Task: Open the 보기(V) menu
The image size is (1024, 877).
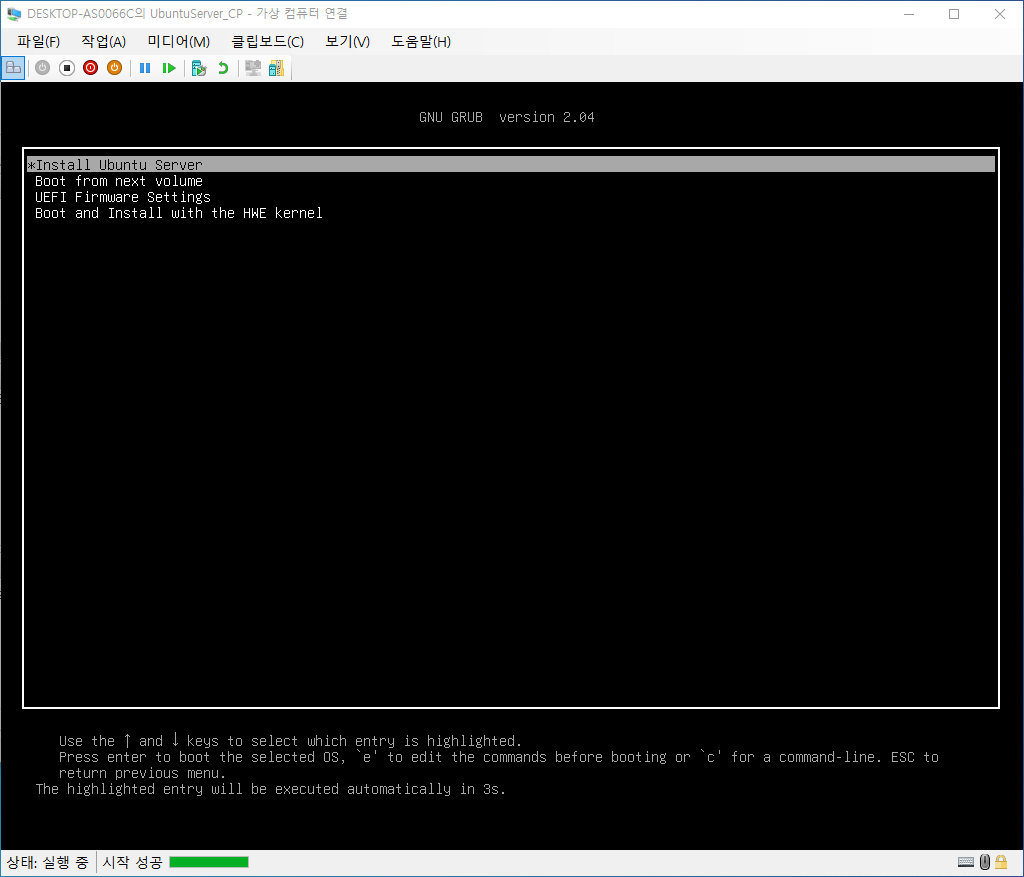Action: point(347,42)
